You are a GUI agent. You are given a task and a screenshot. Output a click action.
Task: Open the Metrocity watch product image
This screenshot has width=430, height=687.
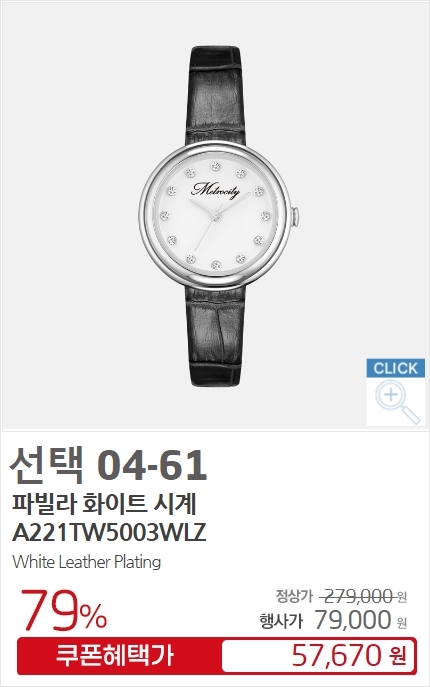click(x=215, y=216)
